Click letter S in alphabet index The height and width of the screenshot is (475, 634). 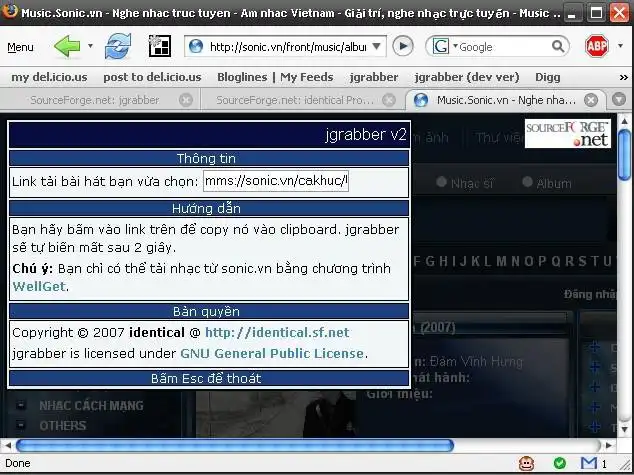pyautogui.click(x=582, y=261)
